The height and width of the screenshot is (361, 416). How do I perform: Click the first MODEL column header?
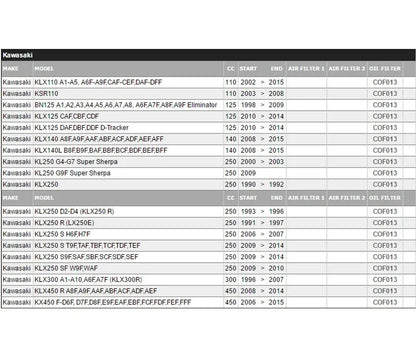tap(44, 69)
